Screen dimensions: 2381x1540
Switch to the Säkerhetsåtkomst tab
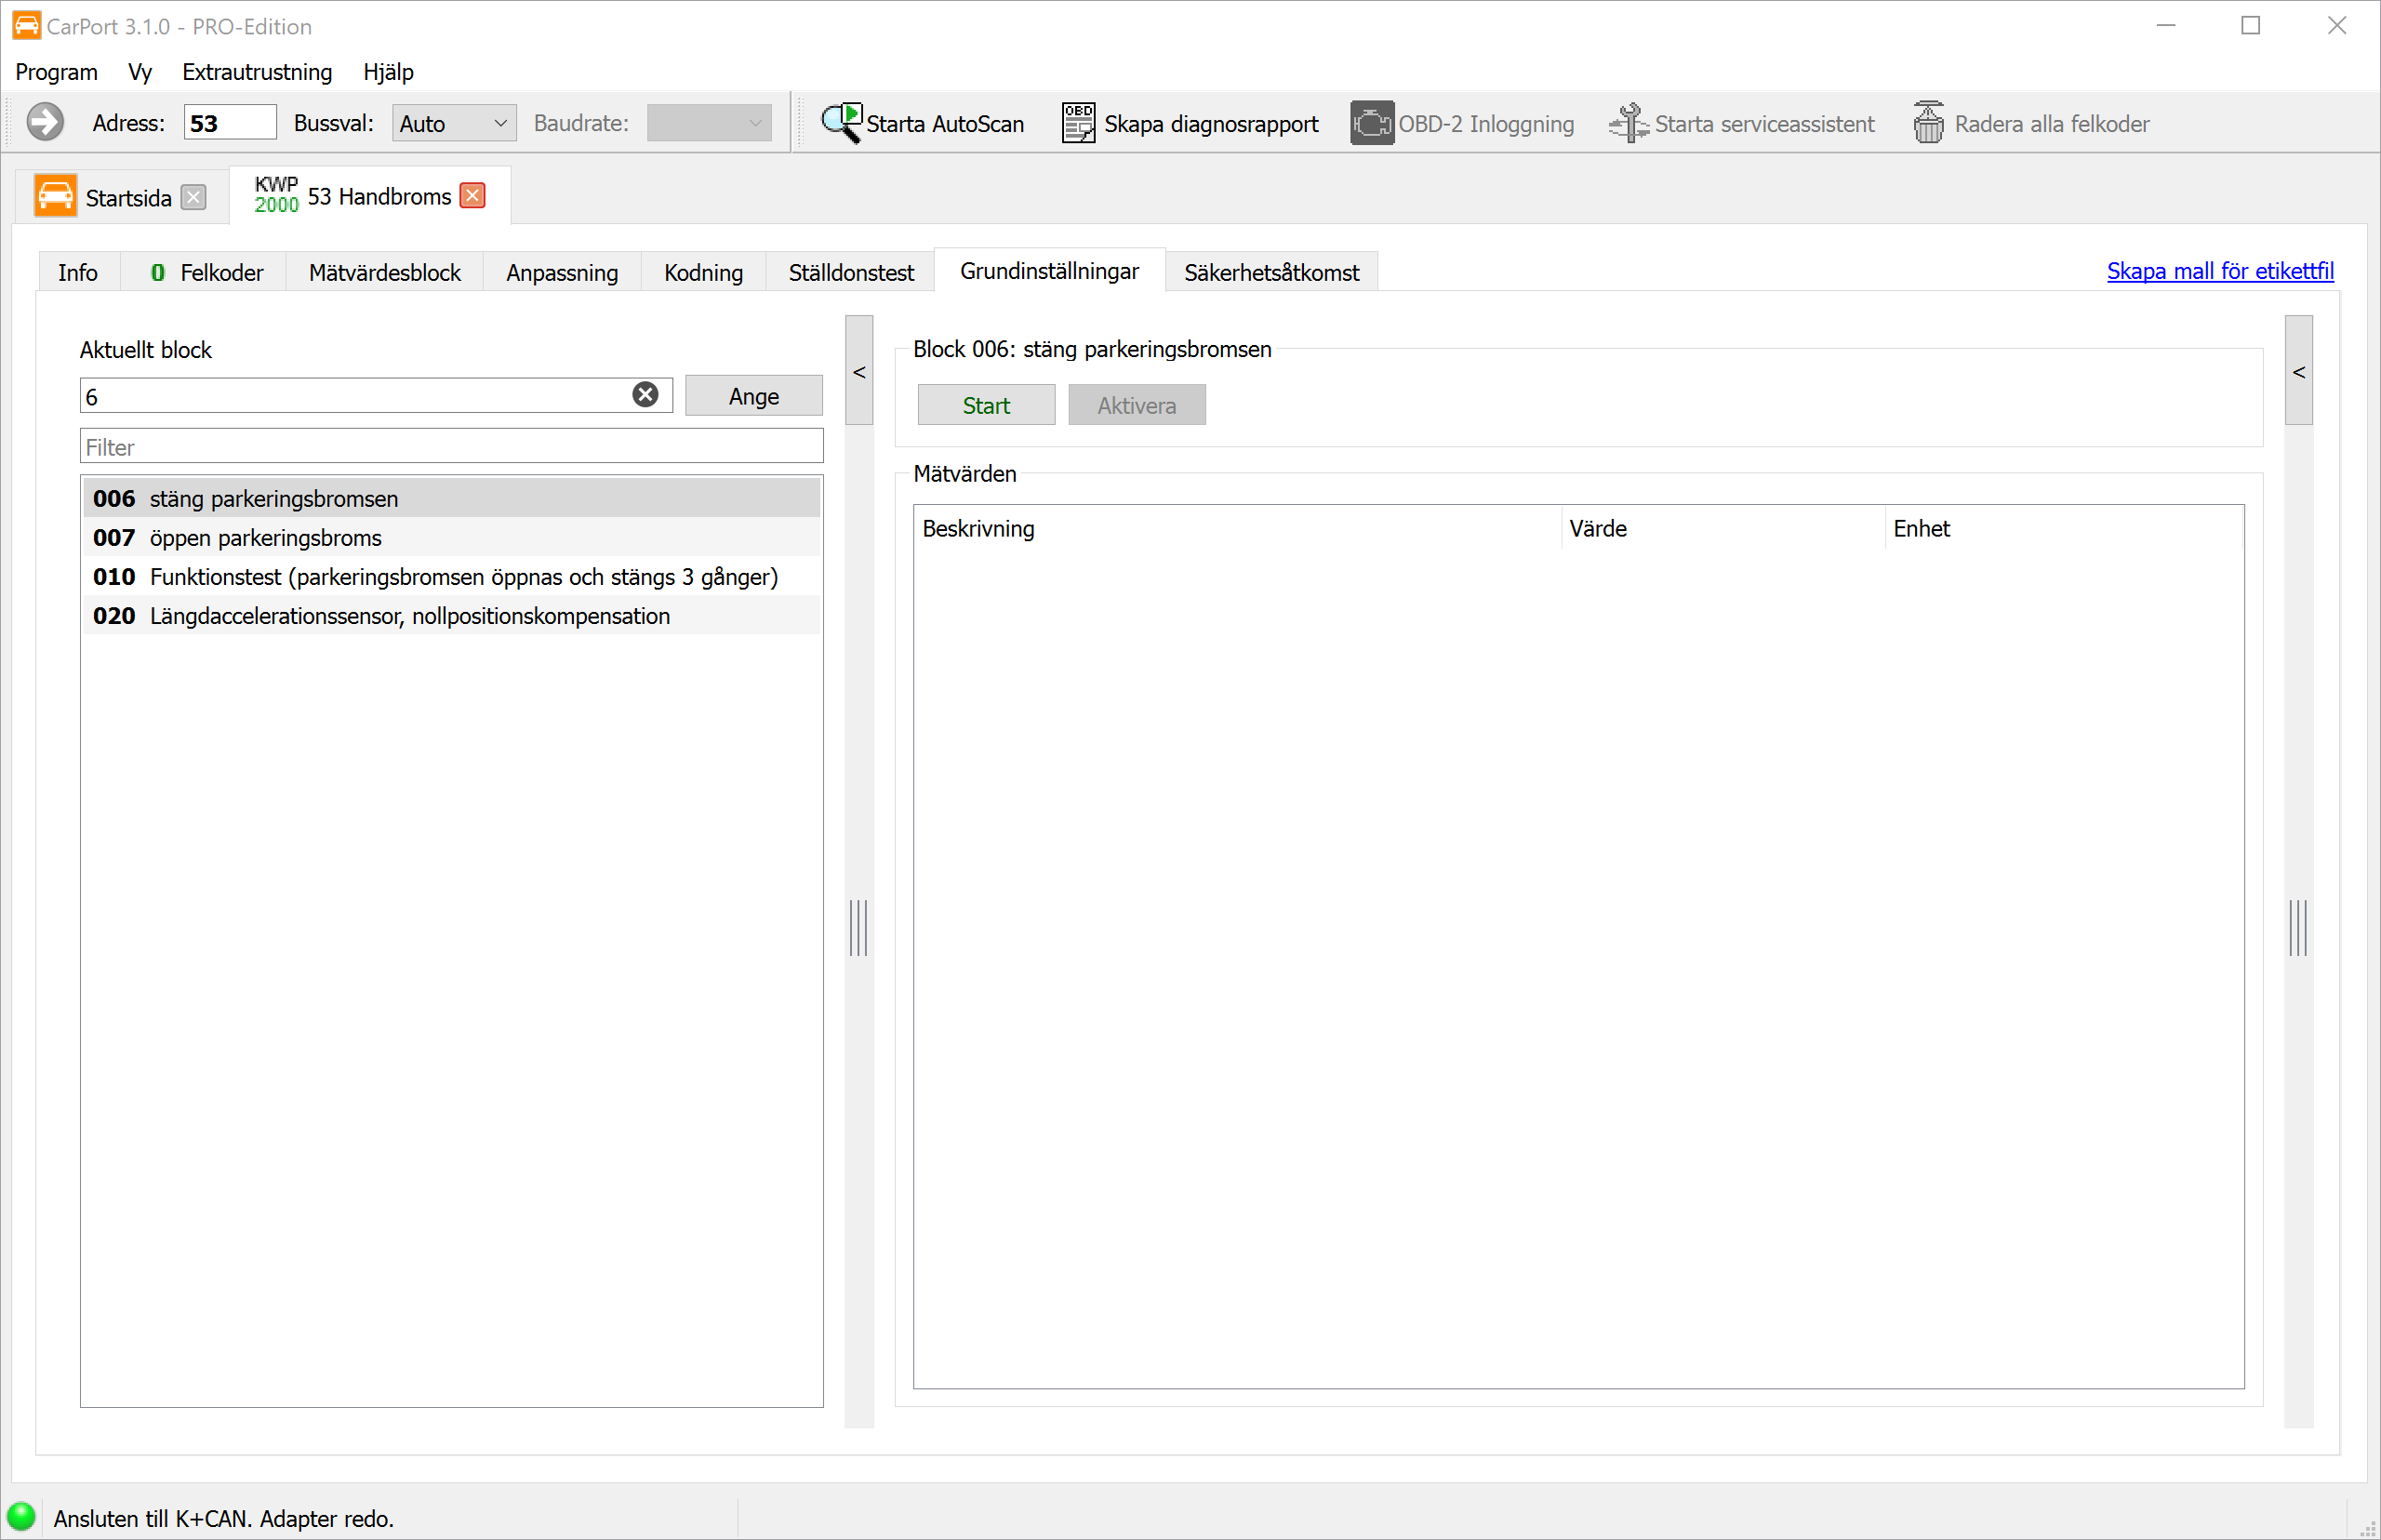pos(1271,272)
